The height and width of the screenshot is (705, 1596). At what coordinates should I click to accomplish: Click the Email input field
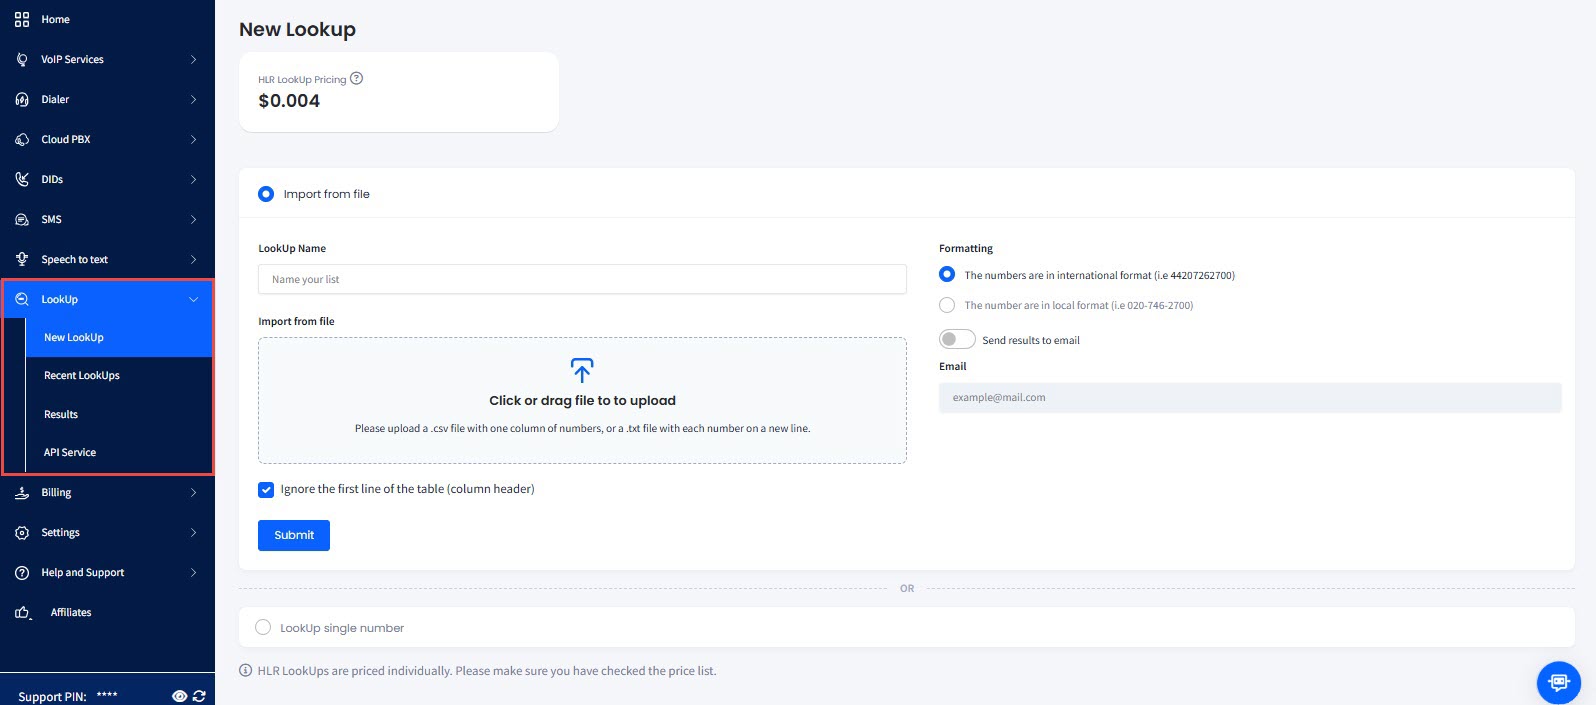(1250, 397)
